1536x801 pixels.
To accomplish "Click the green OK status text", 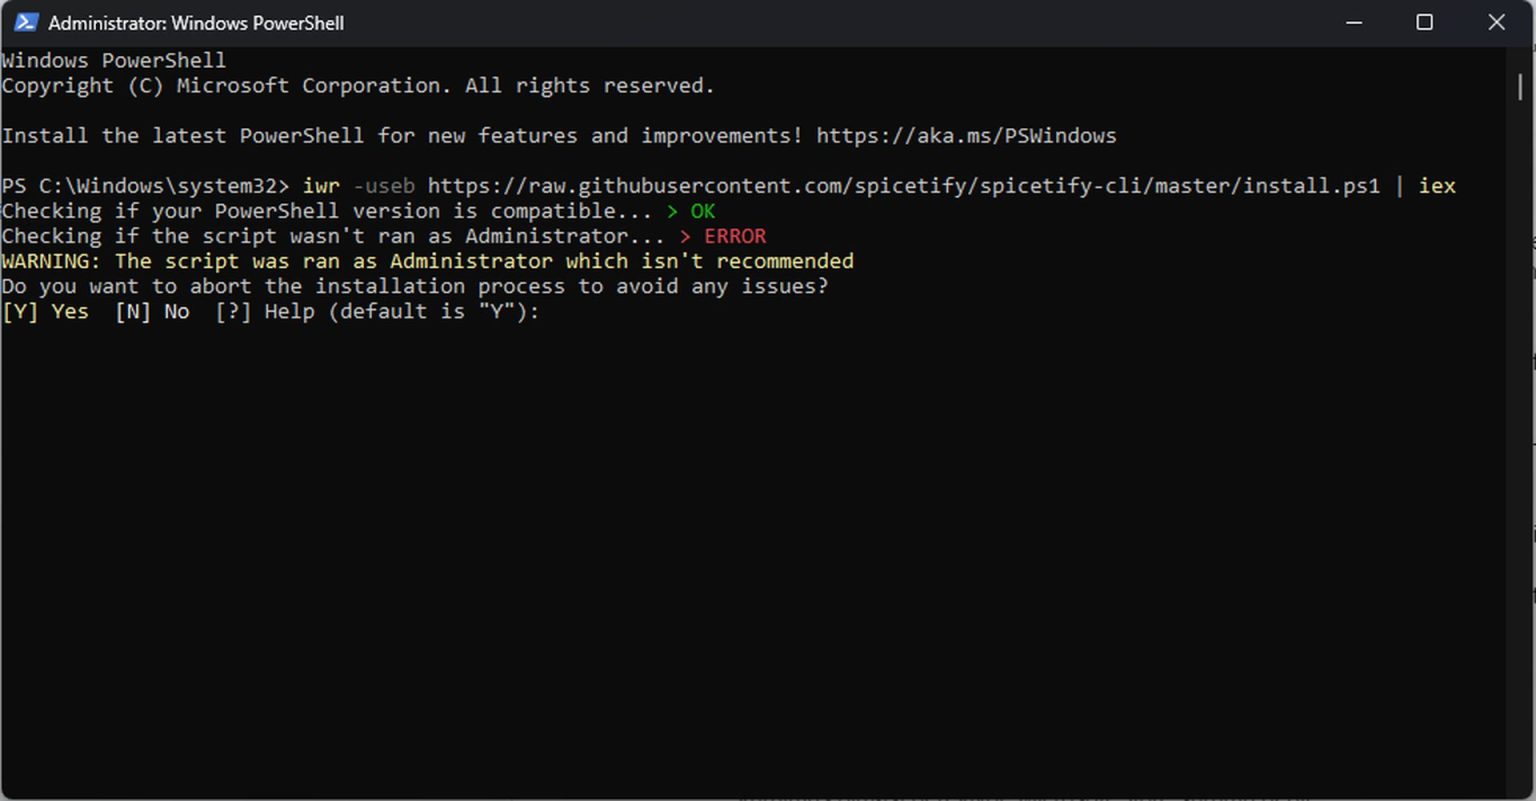I will (x=702, y=211).
